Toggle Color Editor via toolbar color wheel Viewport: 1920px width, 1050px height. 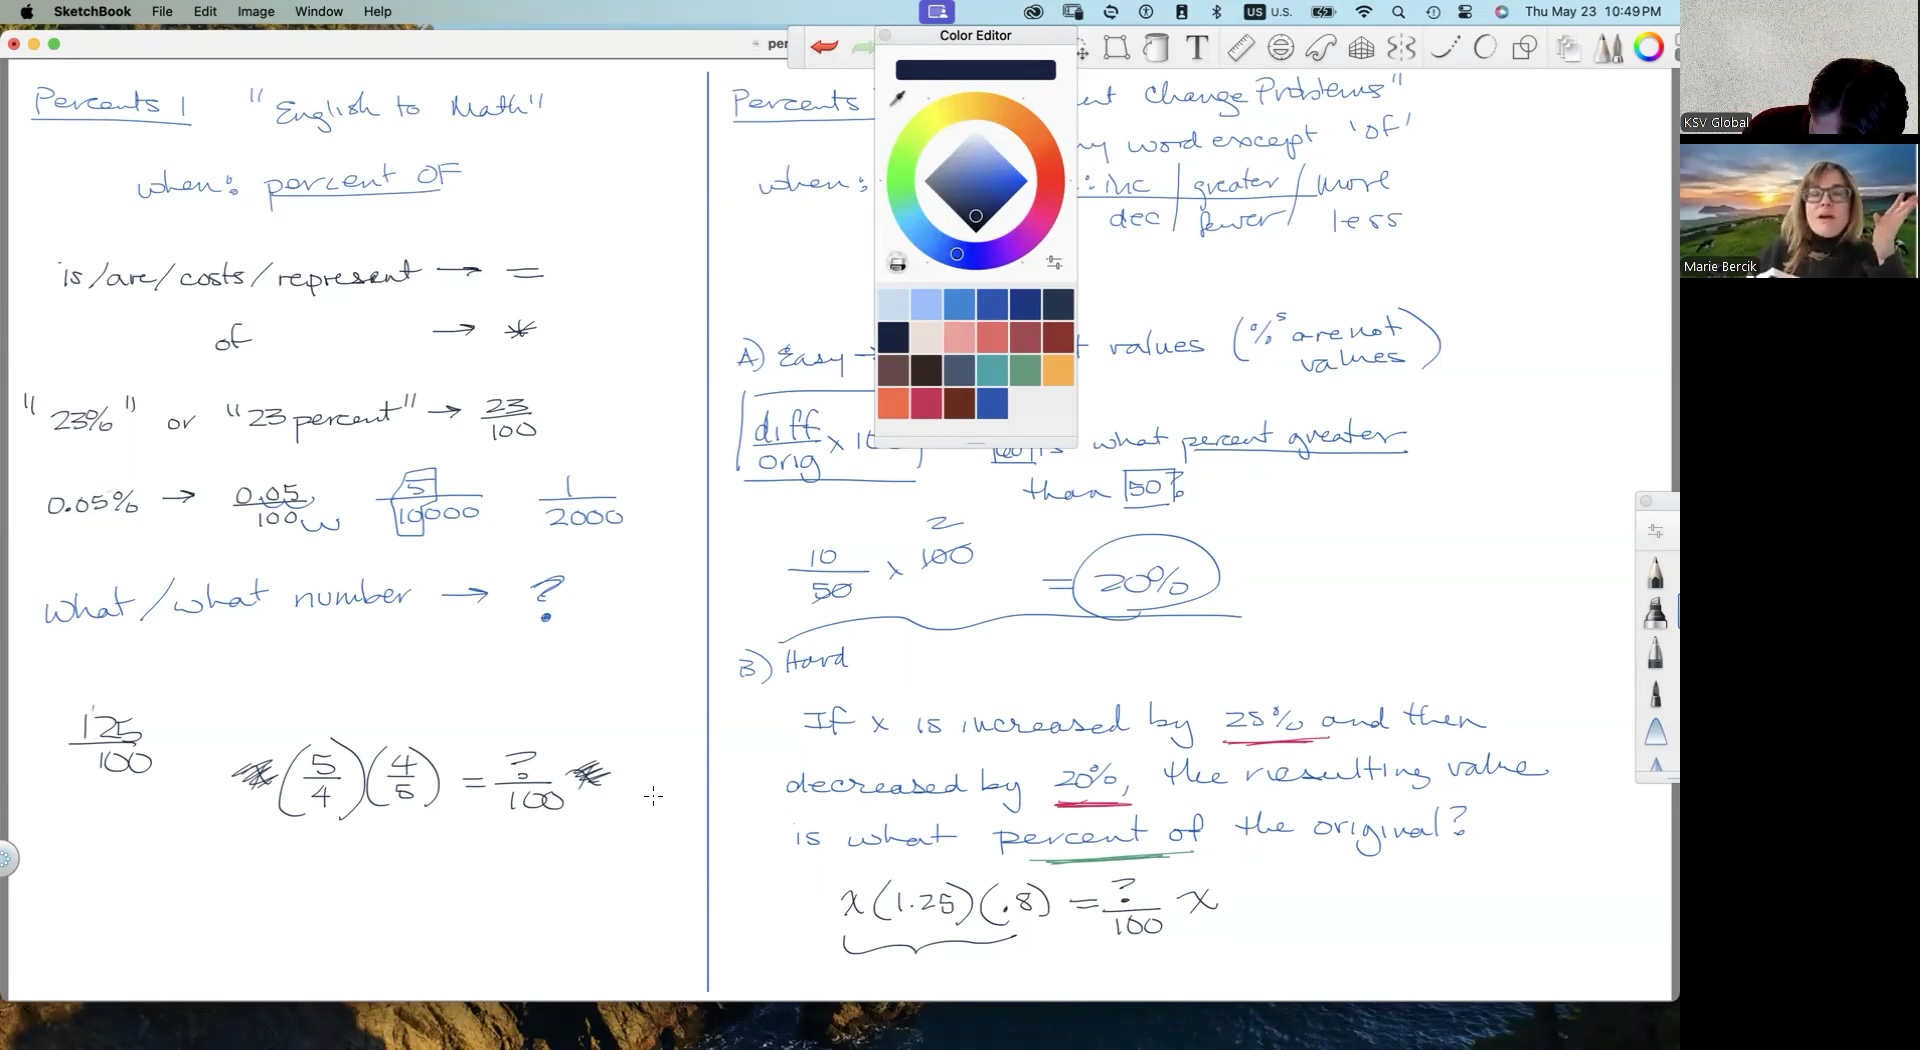coord(1649,47)
